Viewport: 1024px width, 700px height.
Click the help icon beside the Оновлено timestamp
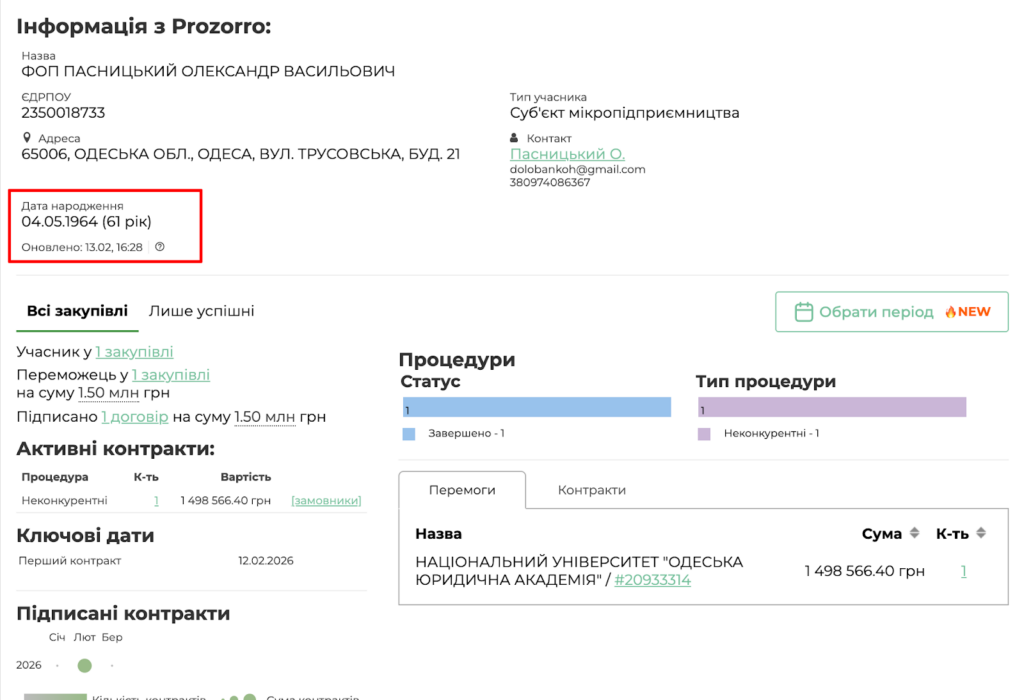pos(160,247)
